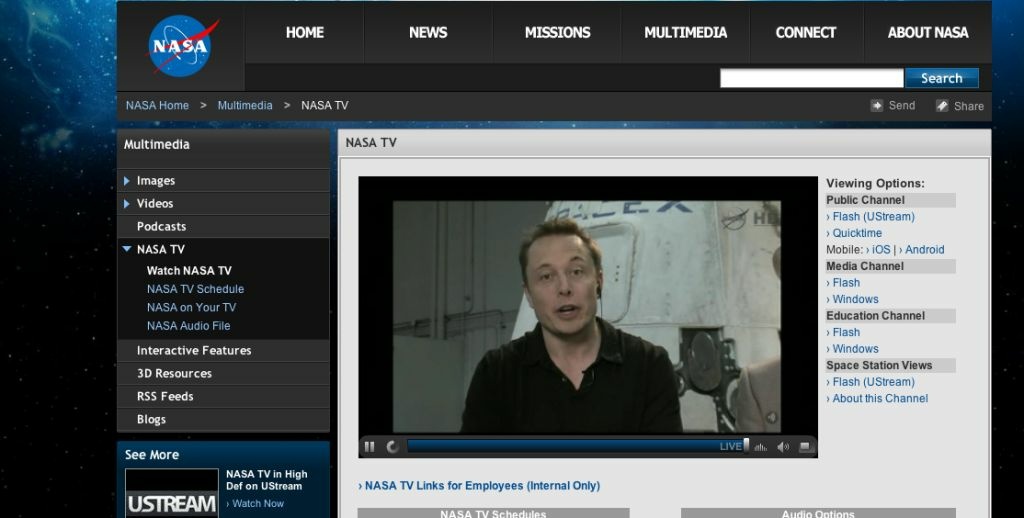The width and height of the screenshot is (1024, 518).
Task: Open the CONNECT menu
Action: [x=805, y=32]
